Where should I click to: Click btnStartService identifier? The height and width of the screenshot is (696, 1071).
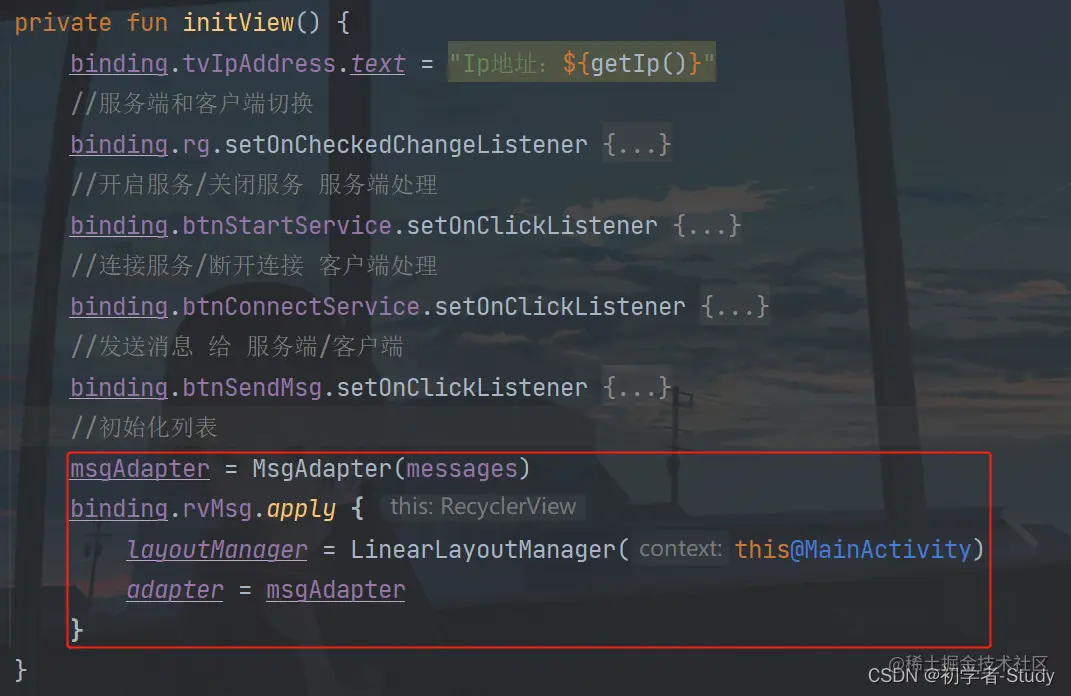click(287, 225)
